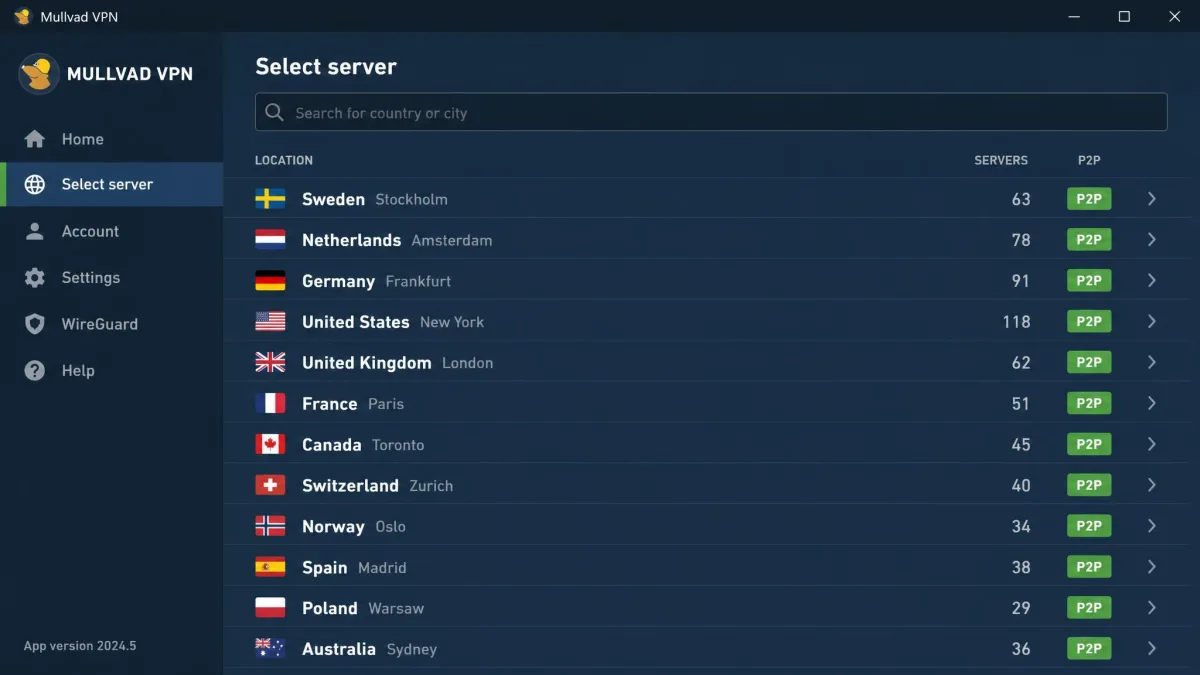Image resolution: width=1200 pixels, height=675 pixels.
Task: Select the Norway Oslo location text
Action: click(354, 526)
